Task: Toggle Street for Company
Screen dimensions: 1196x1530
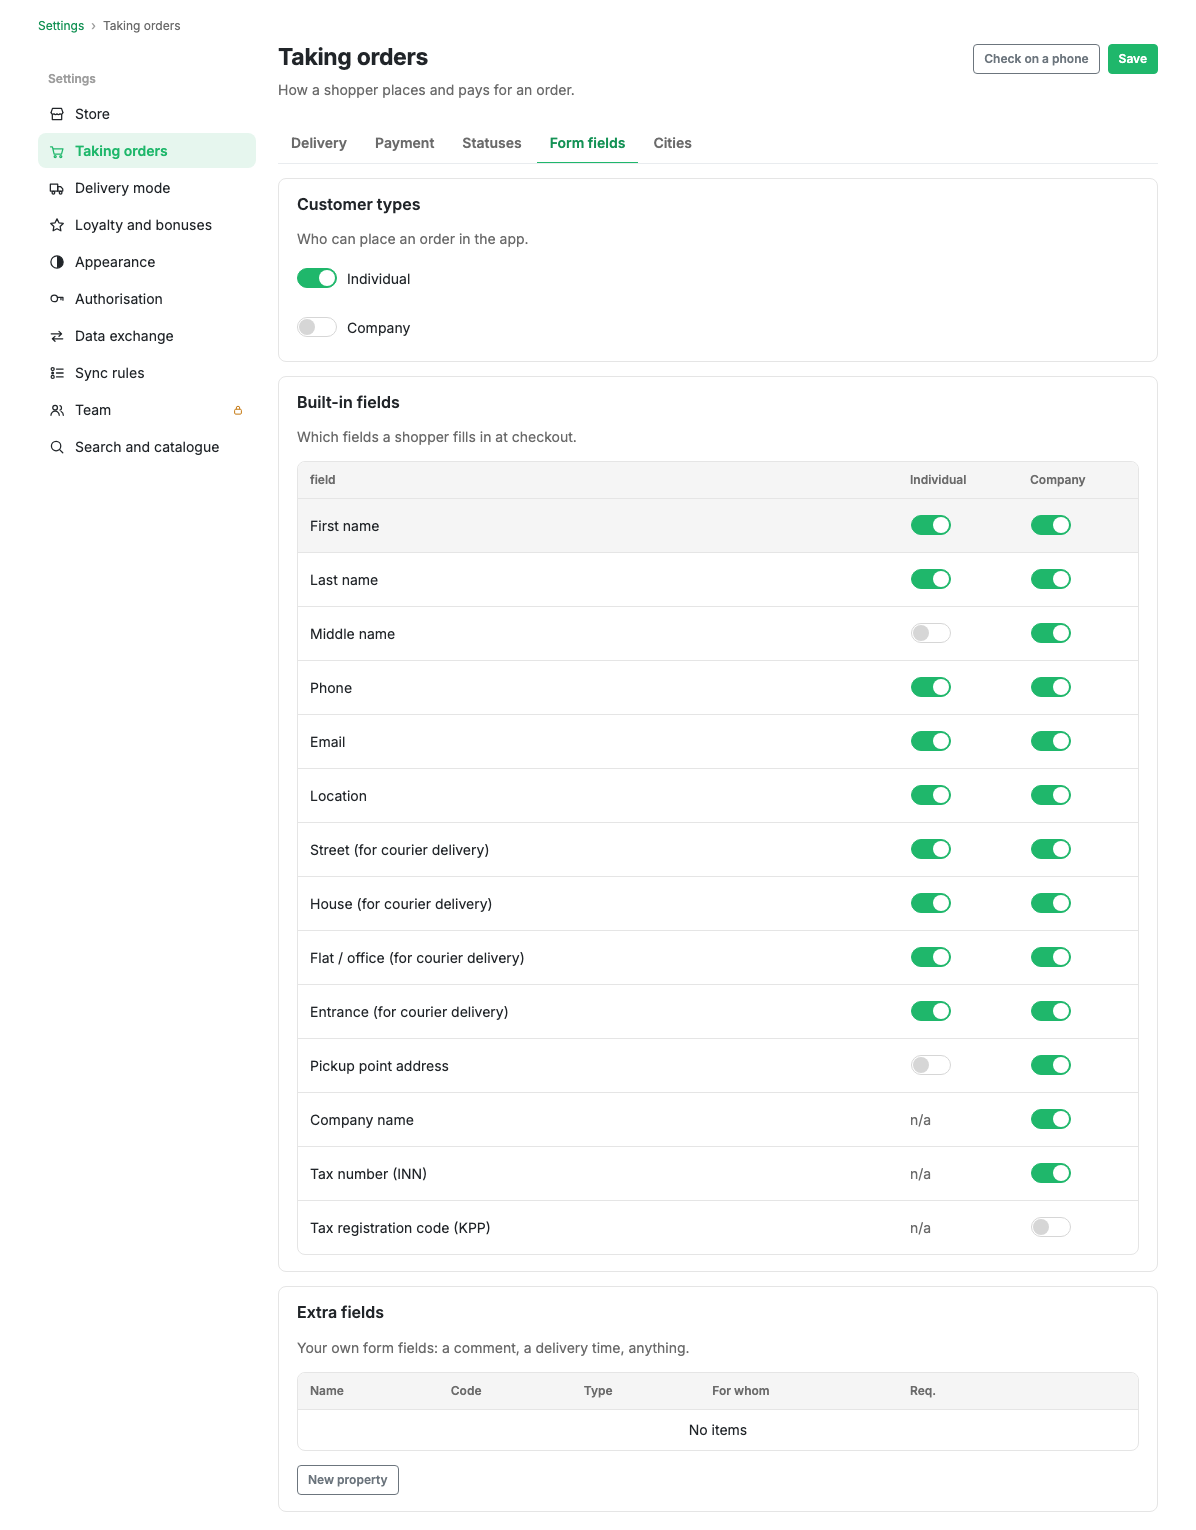Action: click(1051, 849)
